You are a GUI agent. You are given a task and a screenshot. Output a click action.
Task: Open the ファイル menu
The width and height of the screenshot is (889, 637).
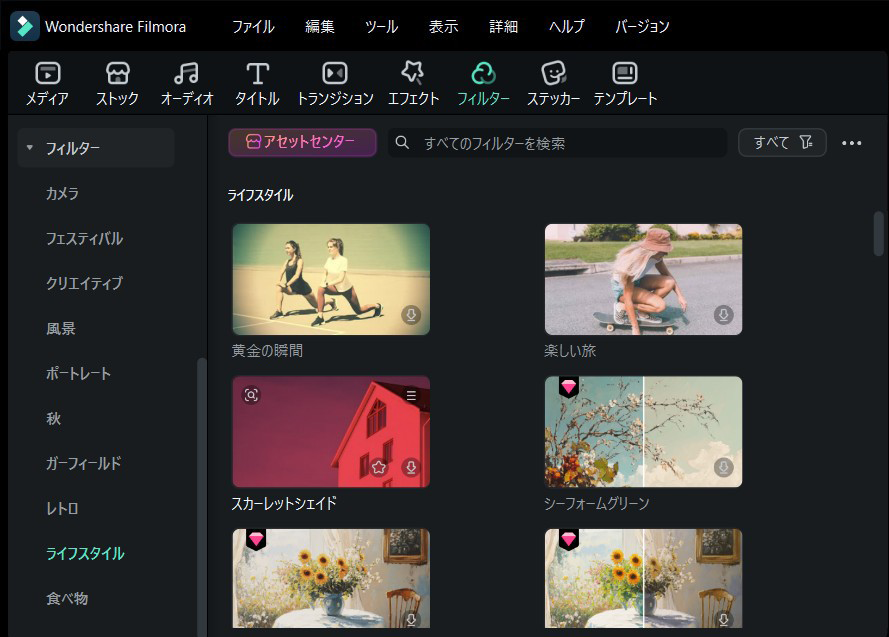coord(252,27)
